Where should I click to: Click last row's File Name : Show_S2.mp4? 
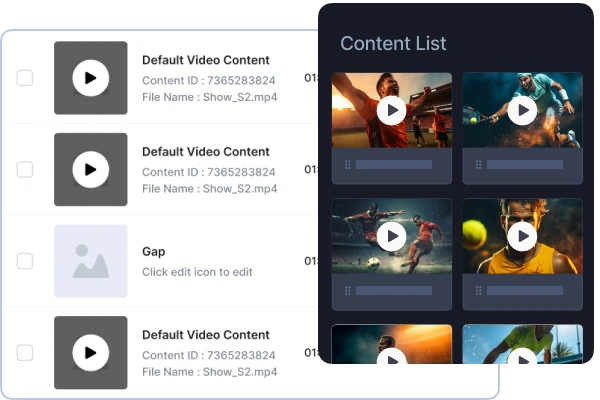pos(210,372)
